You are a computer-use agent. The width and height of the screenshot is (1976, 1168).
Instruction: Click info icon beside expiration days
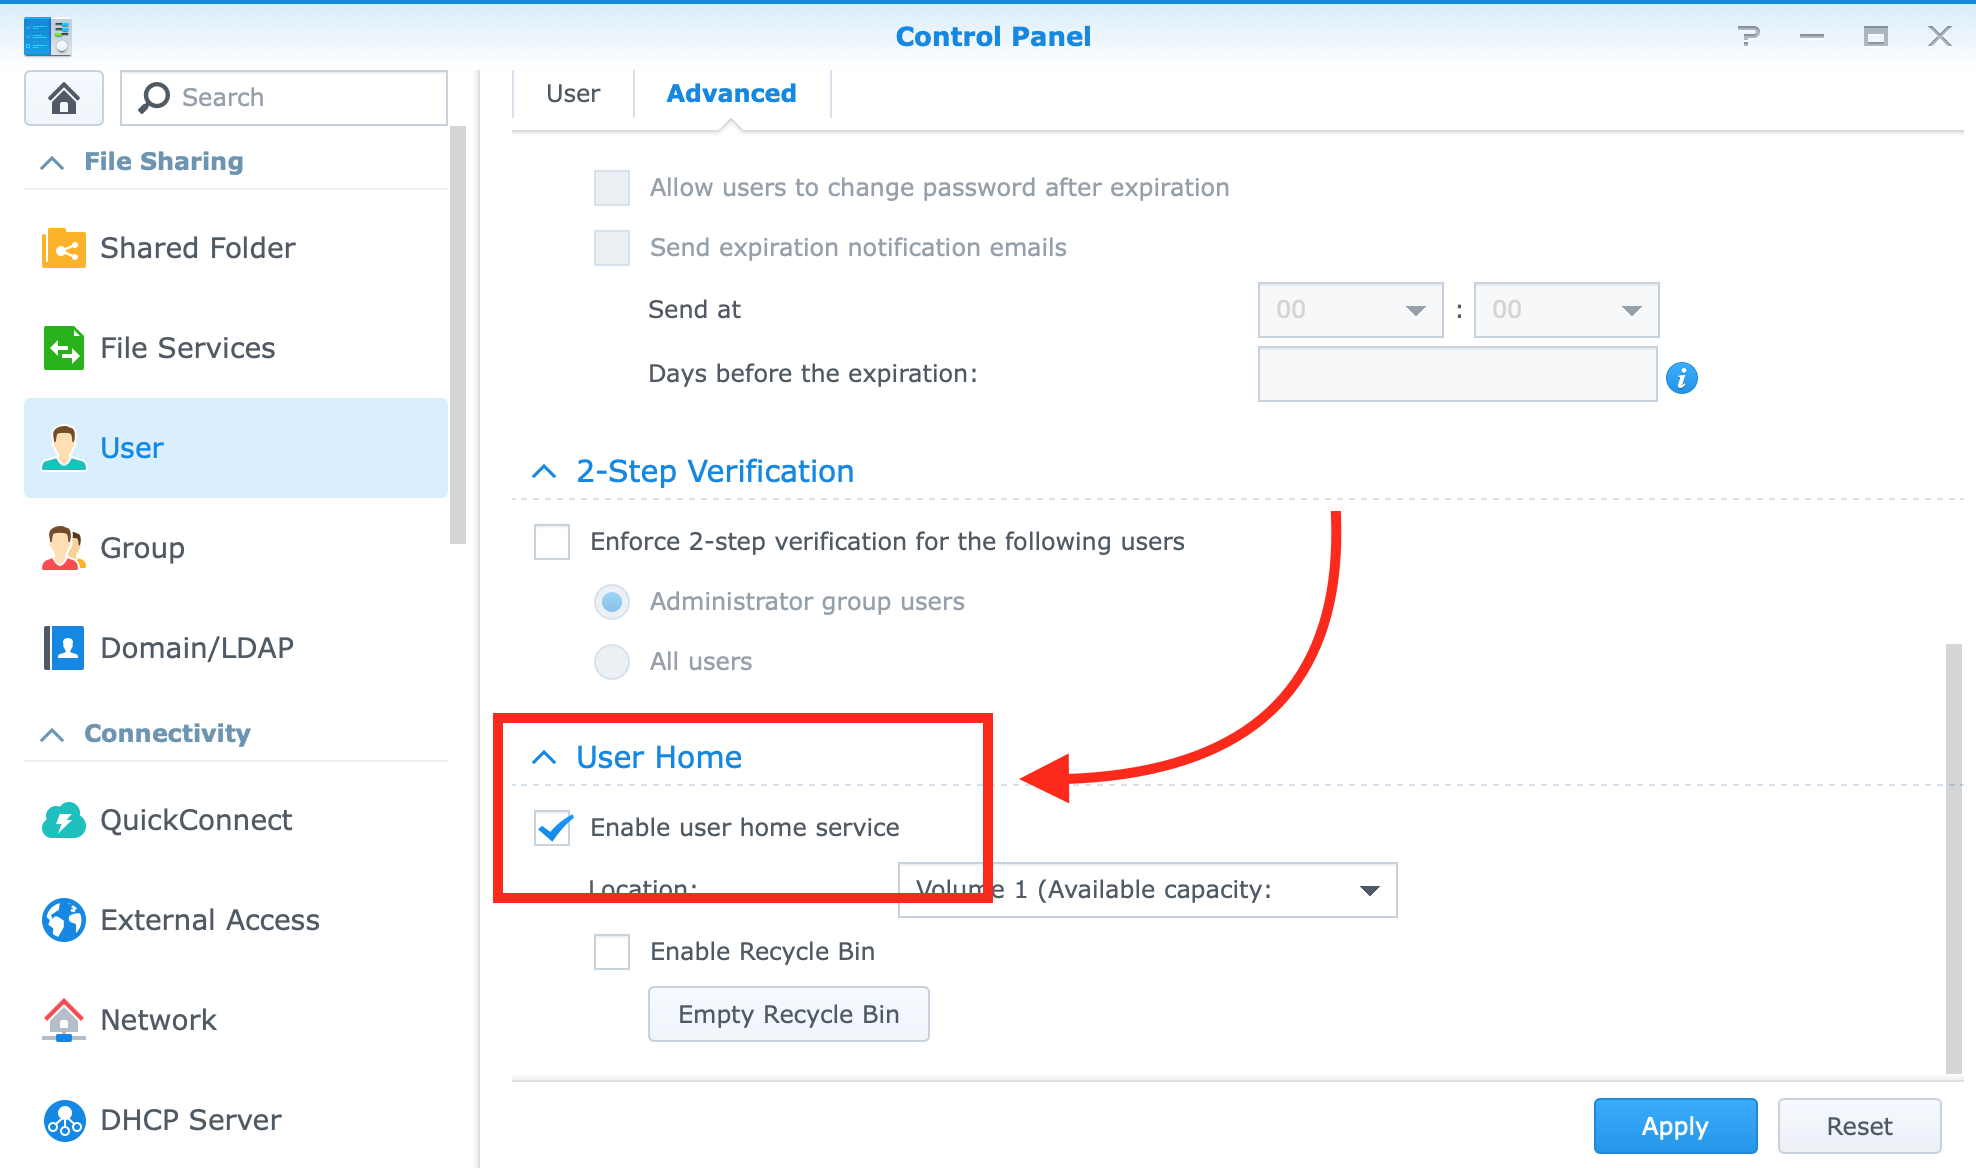(x=1681, y=378)
